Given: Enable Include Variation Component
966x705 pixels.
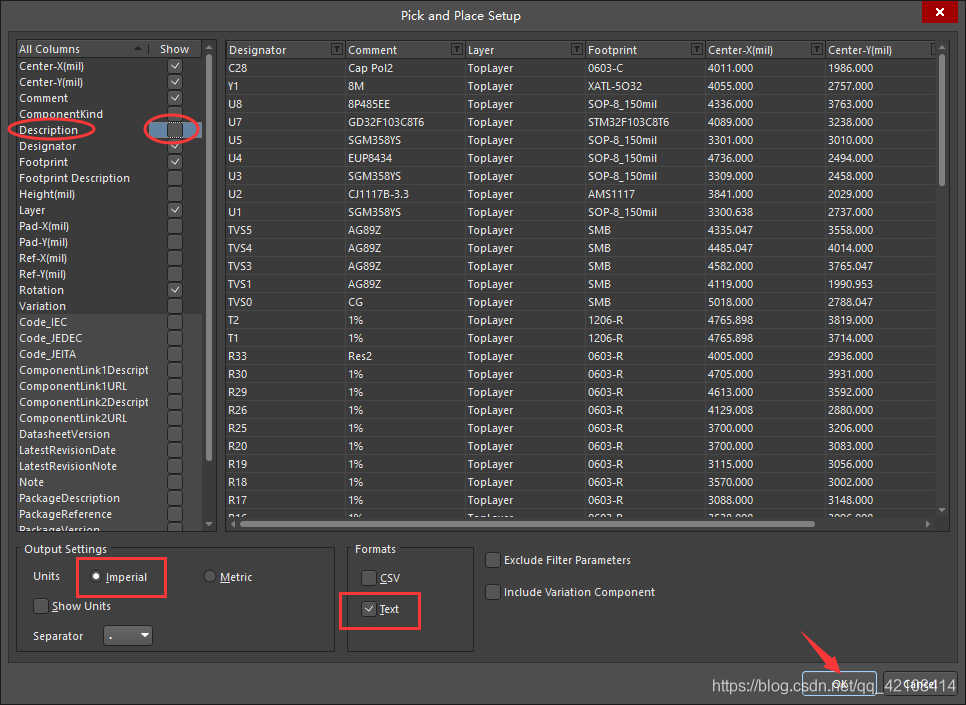Looking at the screenshot, I should [492, 592].
